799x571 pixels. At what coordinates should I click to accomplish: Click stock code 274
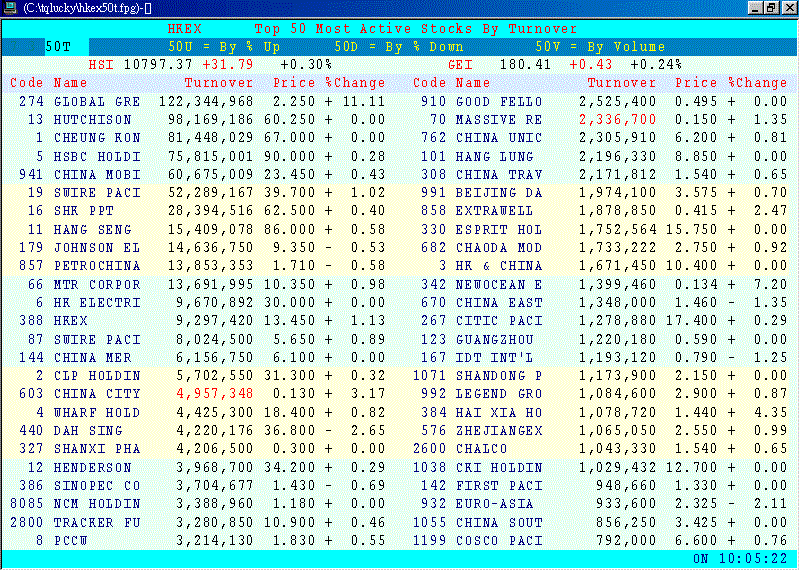click(x=32, y=101)
